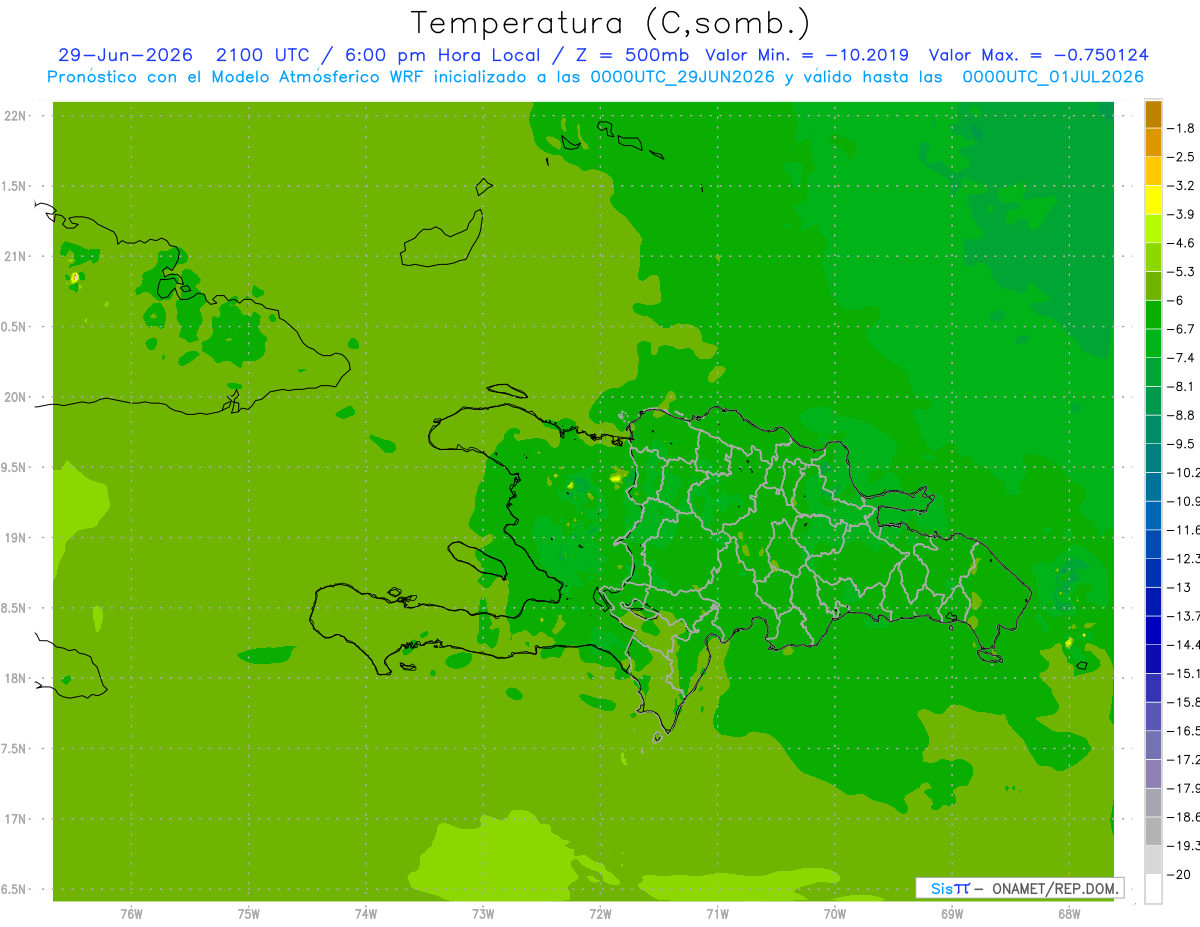The image size is (1200, 927).
Task: Click the "-8.1" colorbar label
Action: point(1182,385)
